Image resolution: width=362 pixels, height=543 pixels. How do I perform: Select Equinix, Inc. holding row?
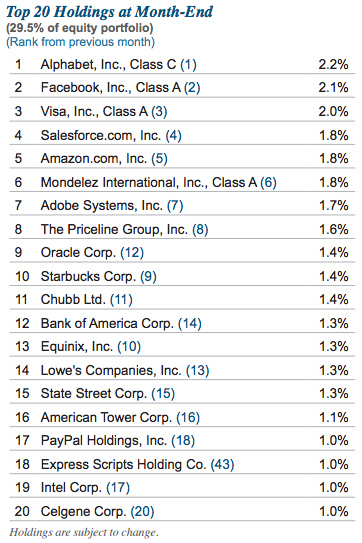(x=182, y=347)
